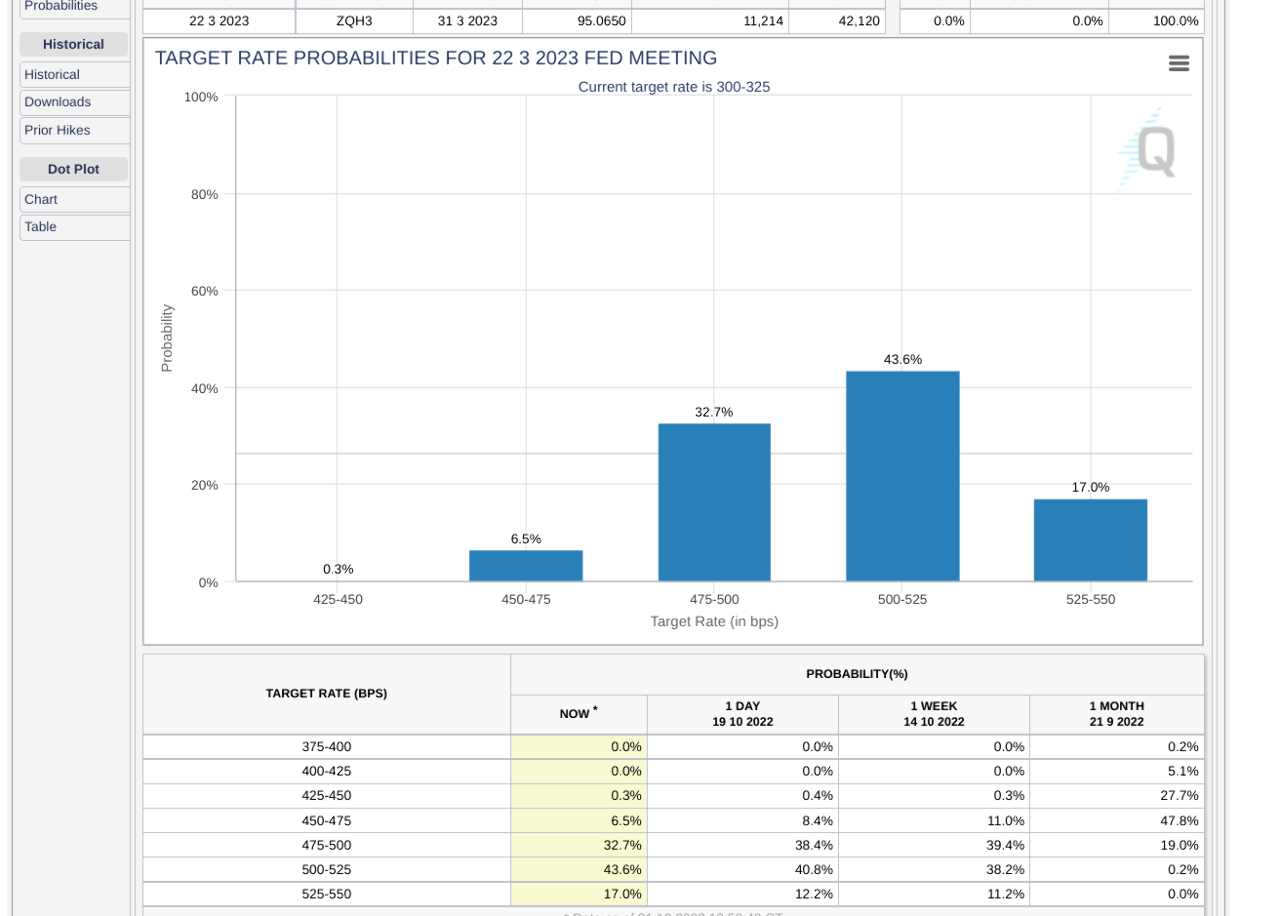Click the Current target rate is 300-325 text

[x=674, y=87]
